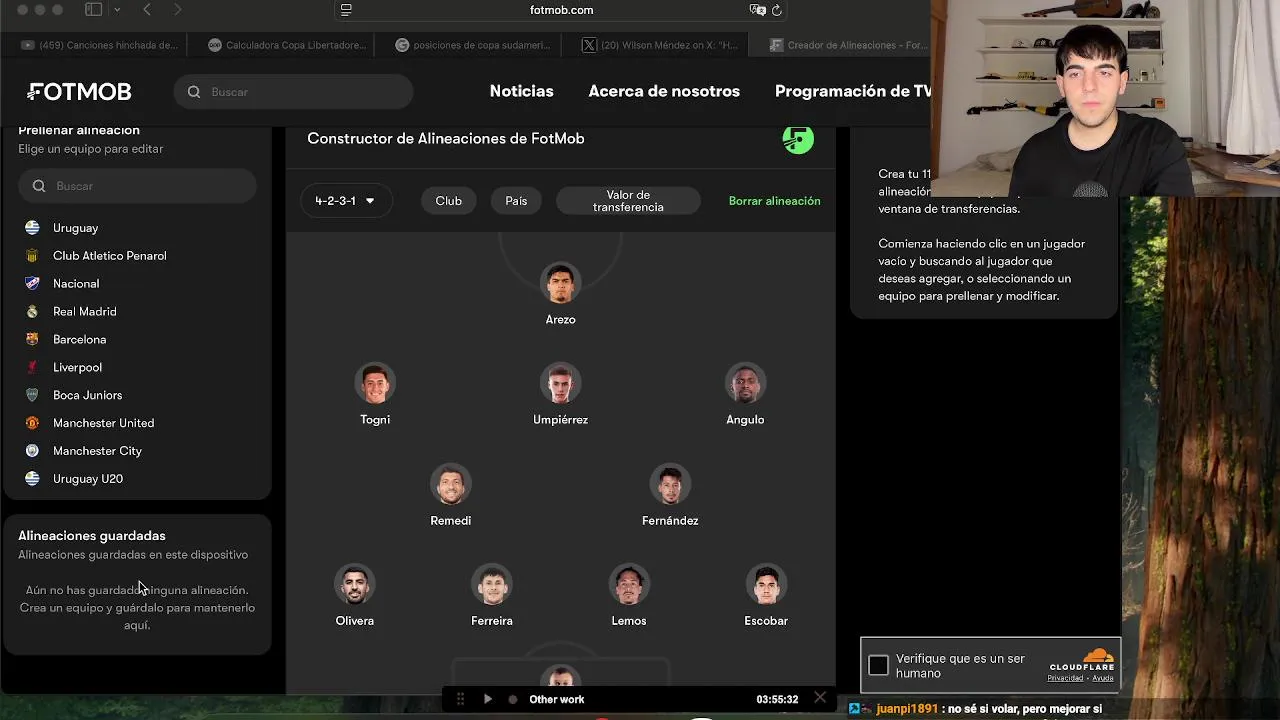Click the Manchester United crest icon
Image resolution: width=1280 pixels, height=720 pixels.
32,423
